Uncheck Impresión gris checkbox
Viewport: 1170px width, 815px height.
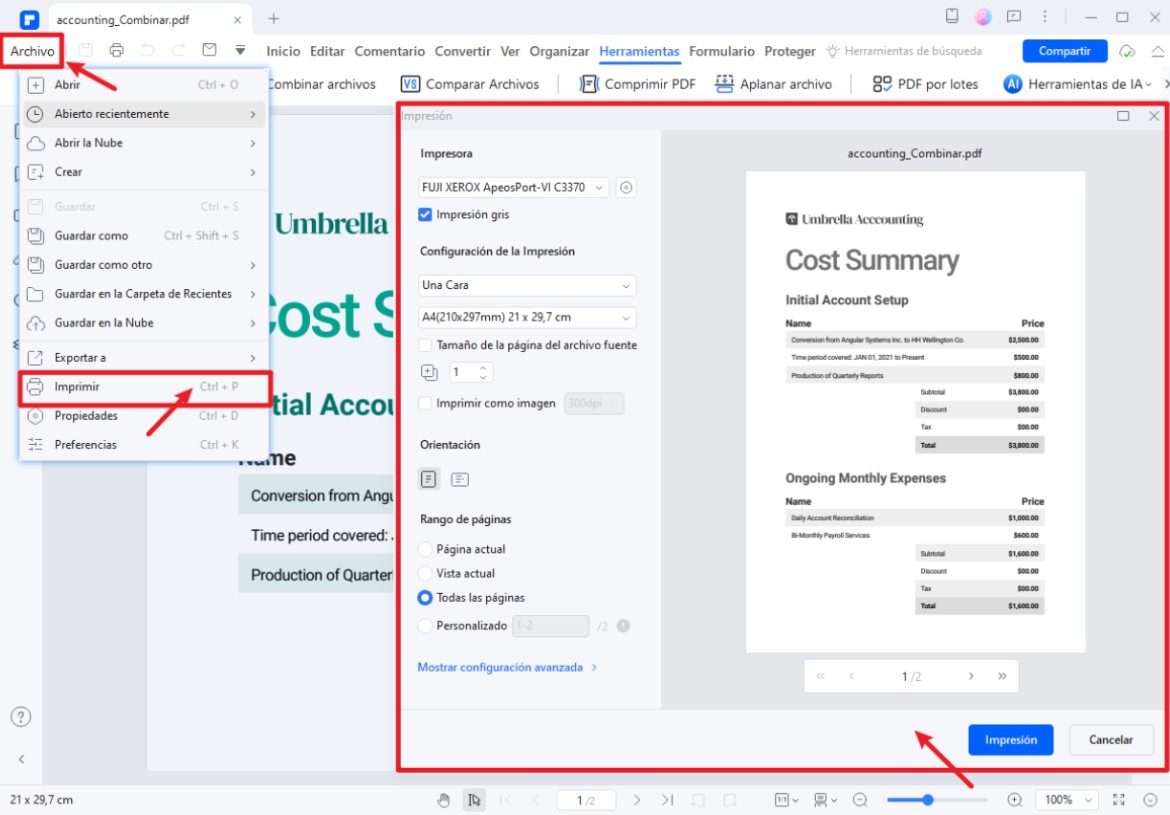pyautogui.click(x=425, y=214)
